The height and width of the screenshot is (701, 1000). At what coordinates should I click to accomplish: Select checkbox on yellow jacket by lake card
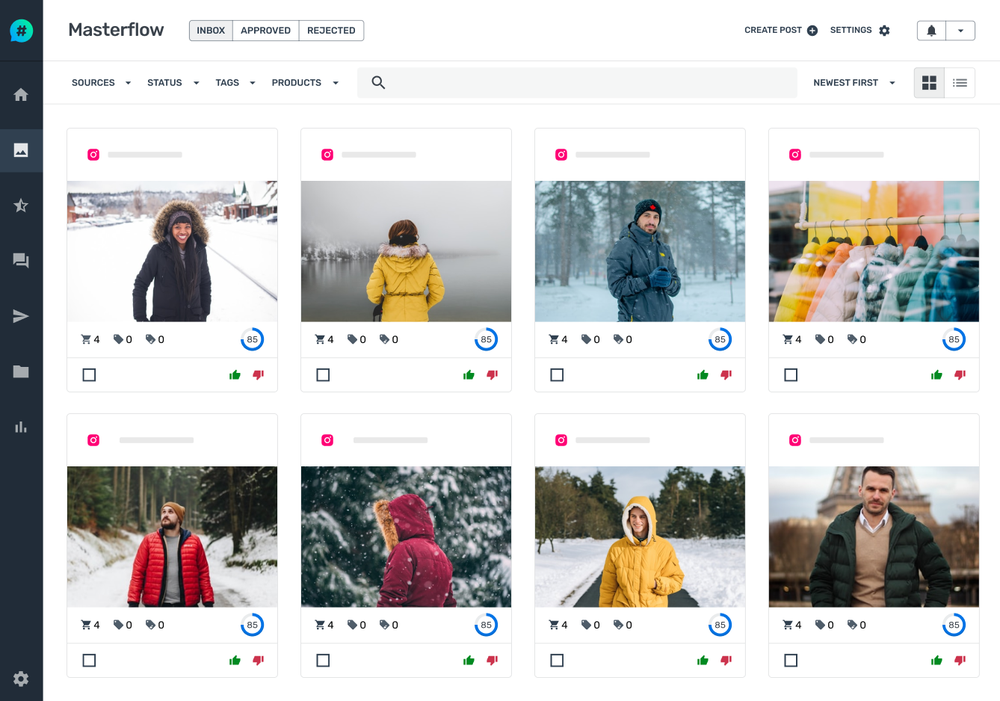coord(323,375)
